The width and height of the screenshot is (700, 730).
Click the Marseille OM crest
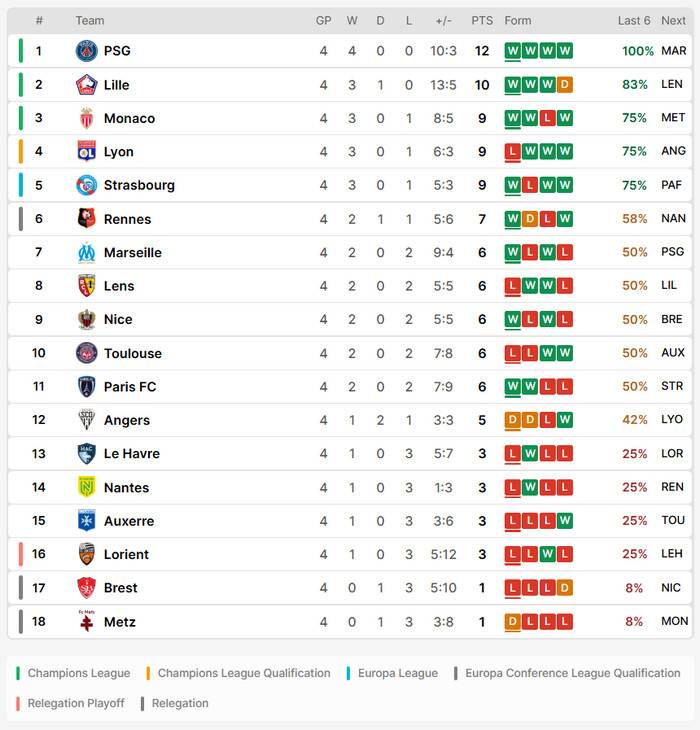(x=87, y=252)
